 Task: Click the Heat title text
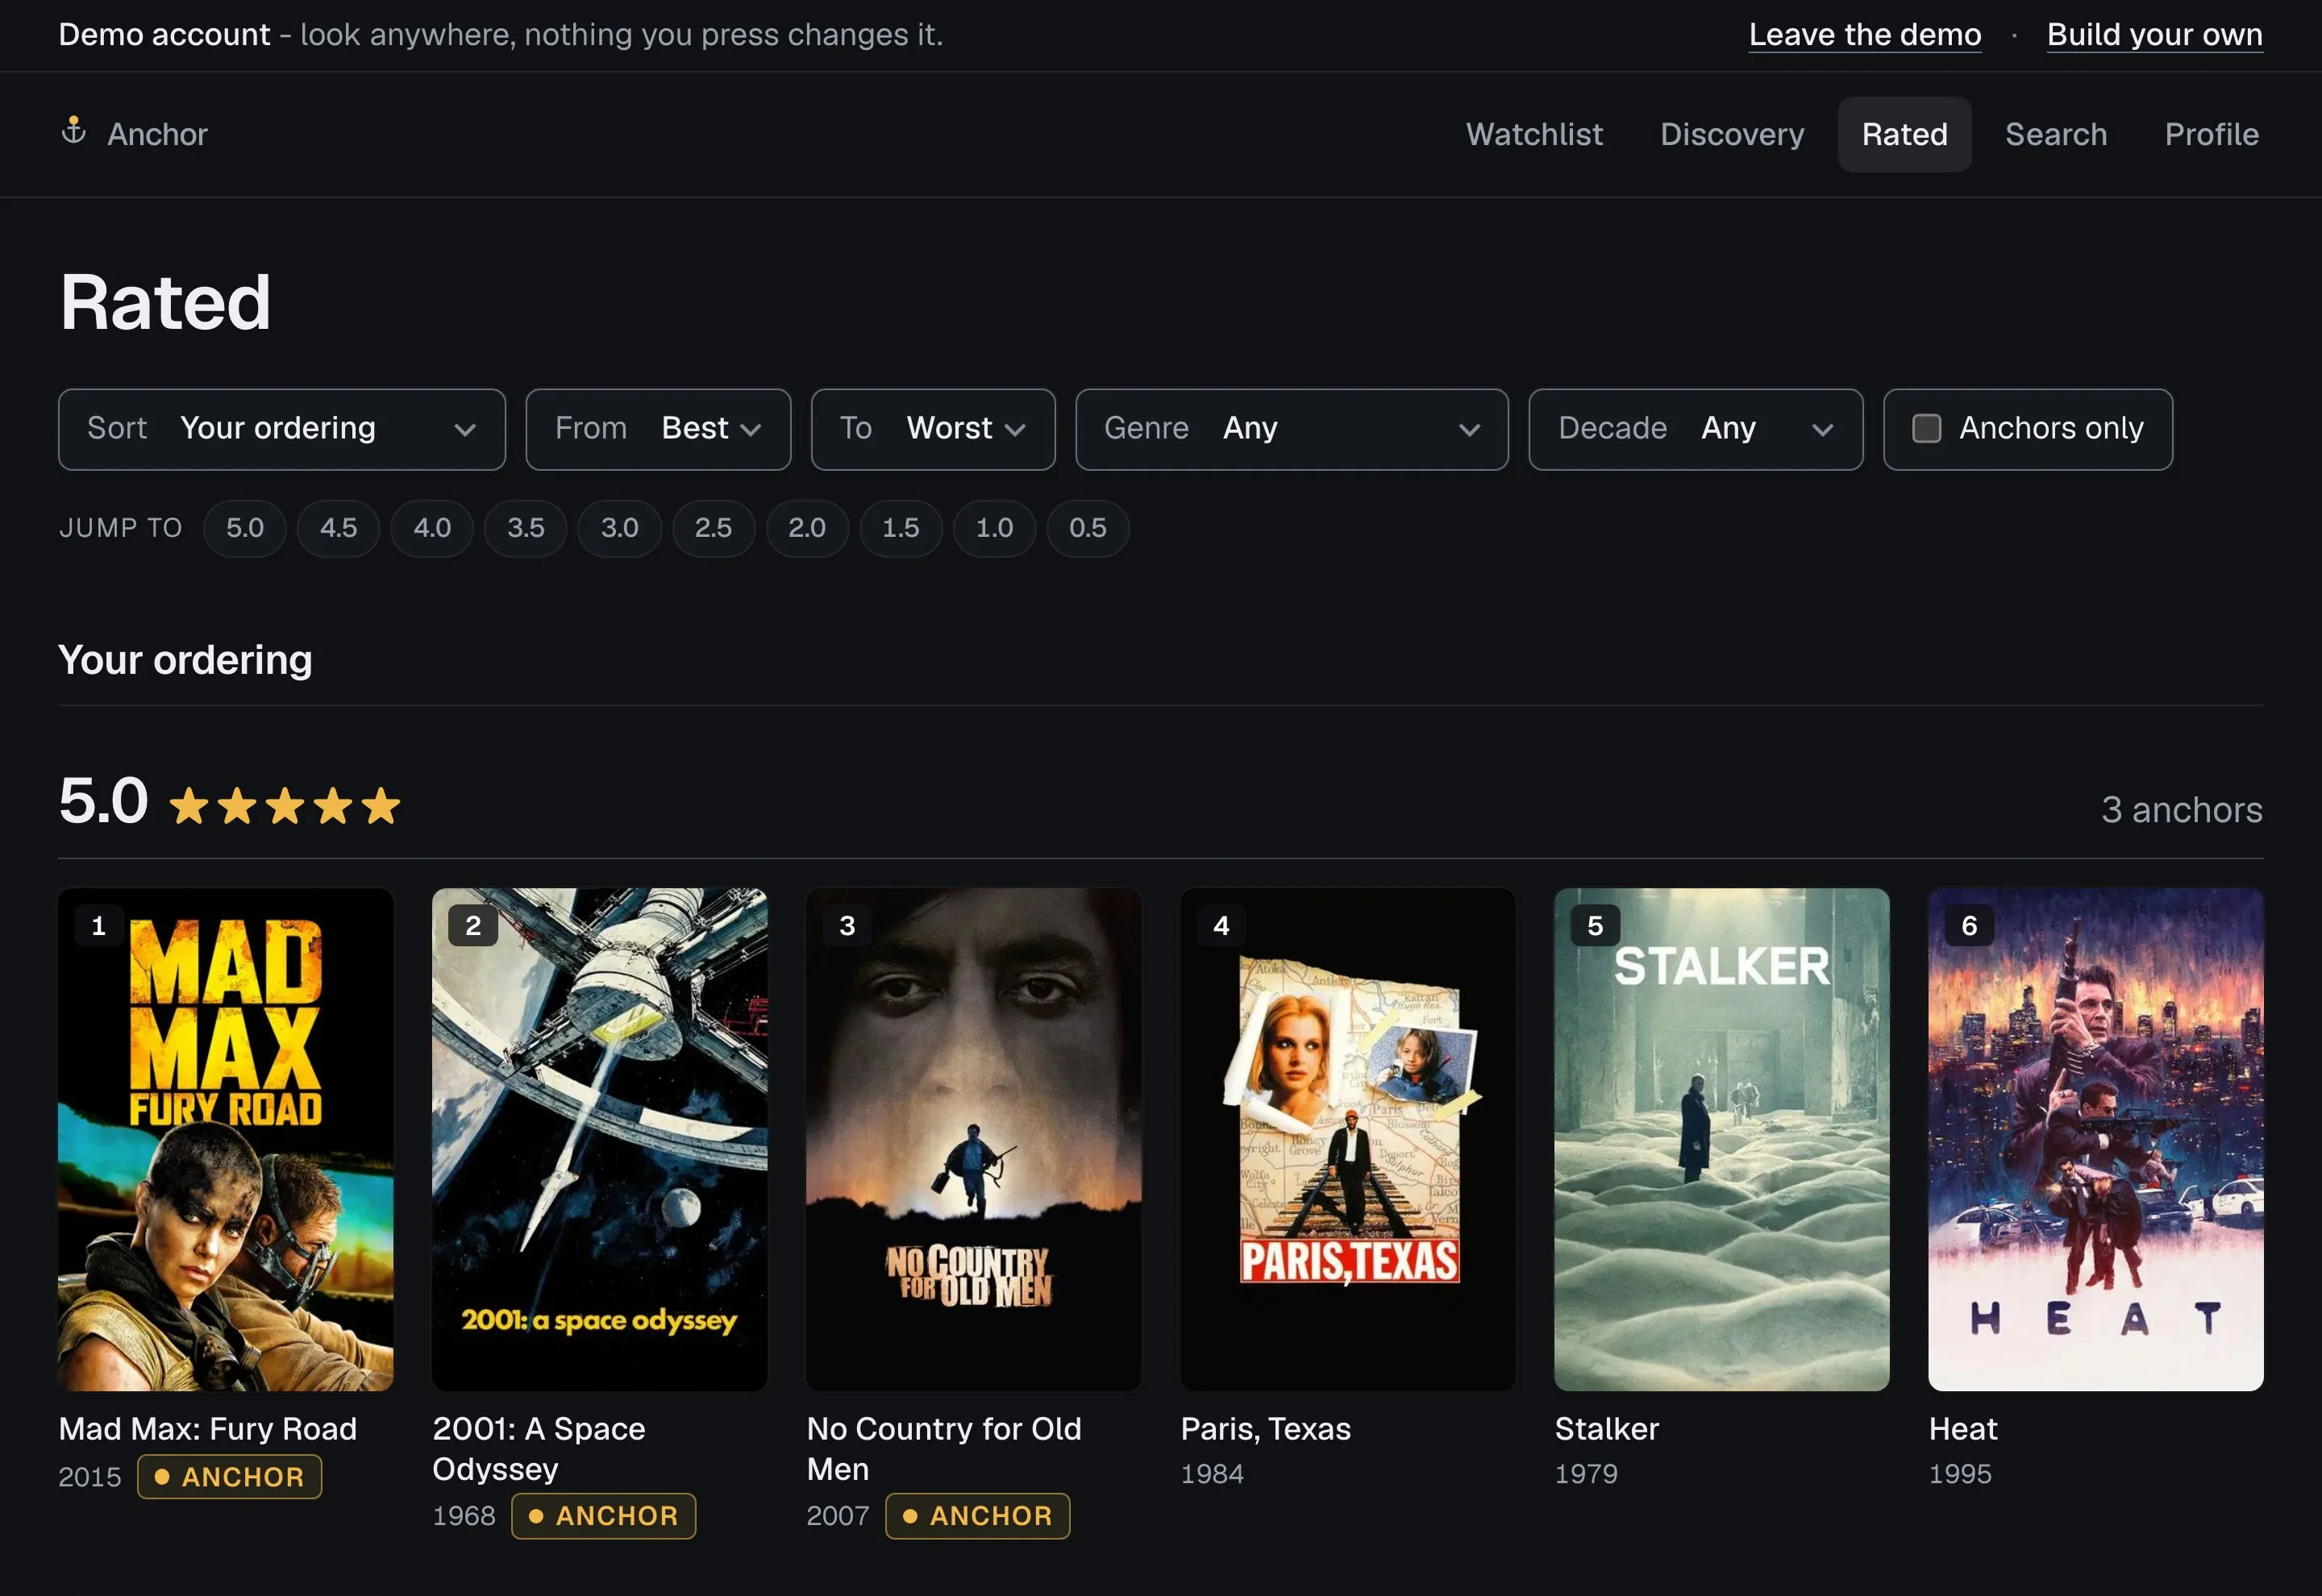(1962, 1429)
